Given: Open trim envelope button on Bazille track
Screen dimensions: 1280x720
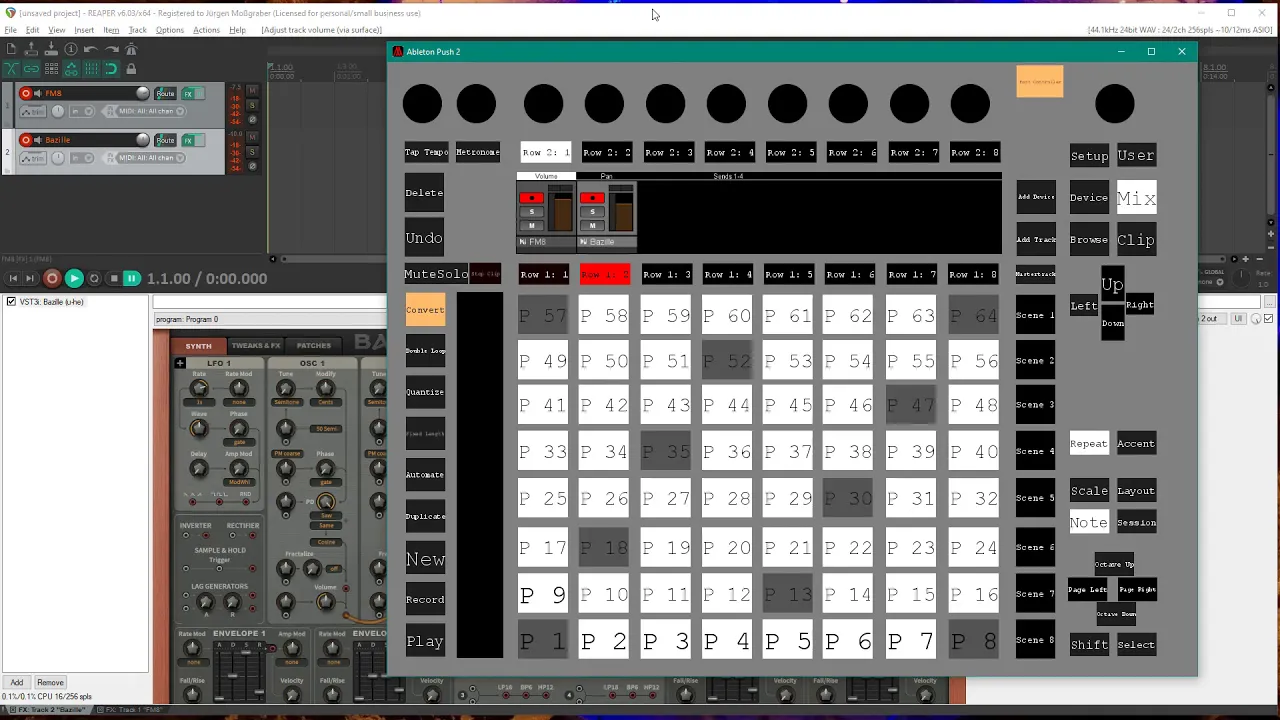Looking at the screenshot, I should pyautogui.click(x=33, y=158).
